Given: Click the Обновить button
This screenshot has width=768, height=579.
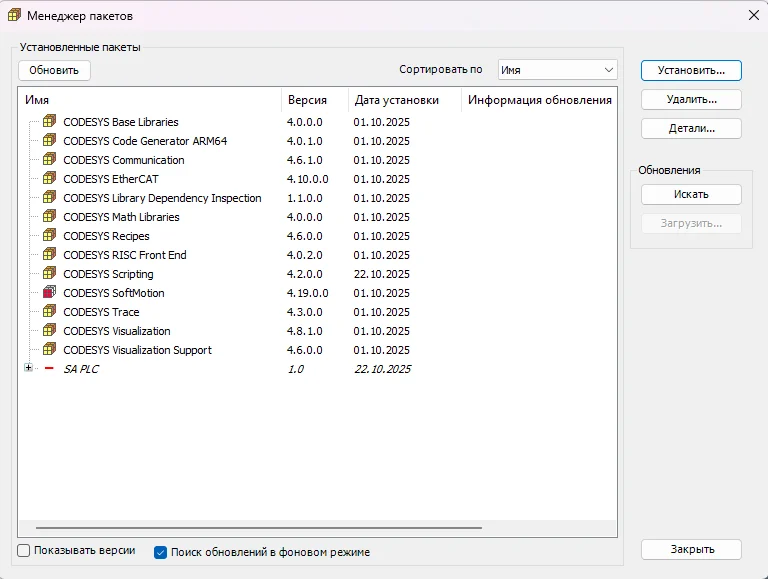Looking at the screenshot, I should 54,71.
